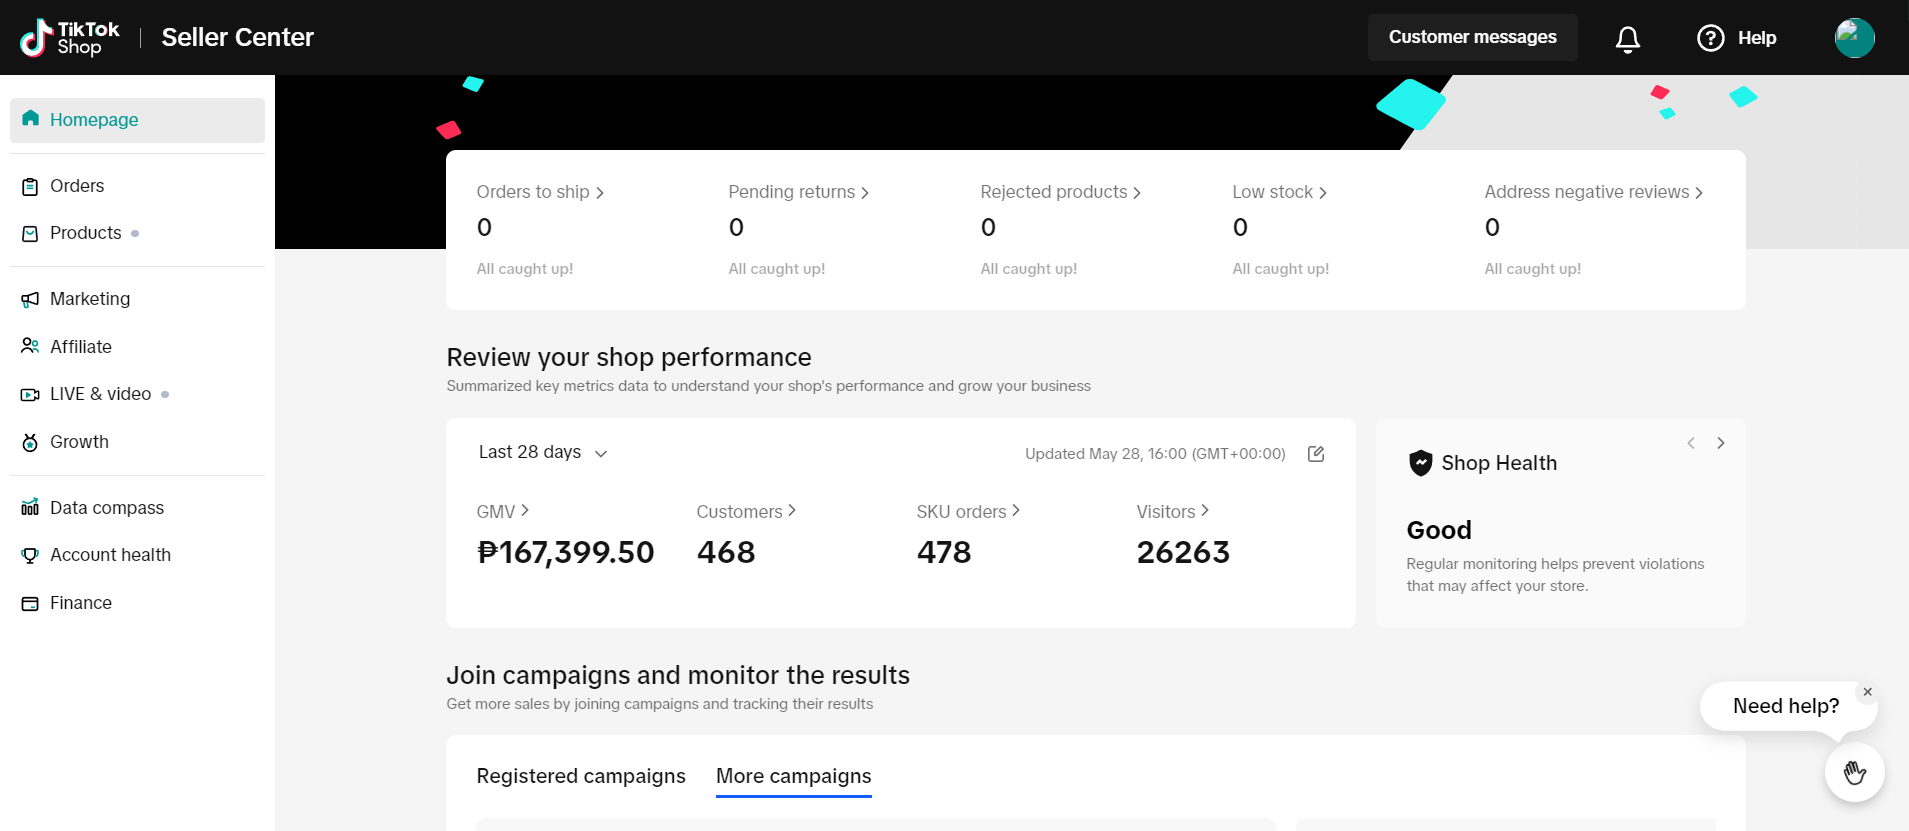Click the notification bell icon
Screen dimensions: 1909x831
1627,38
